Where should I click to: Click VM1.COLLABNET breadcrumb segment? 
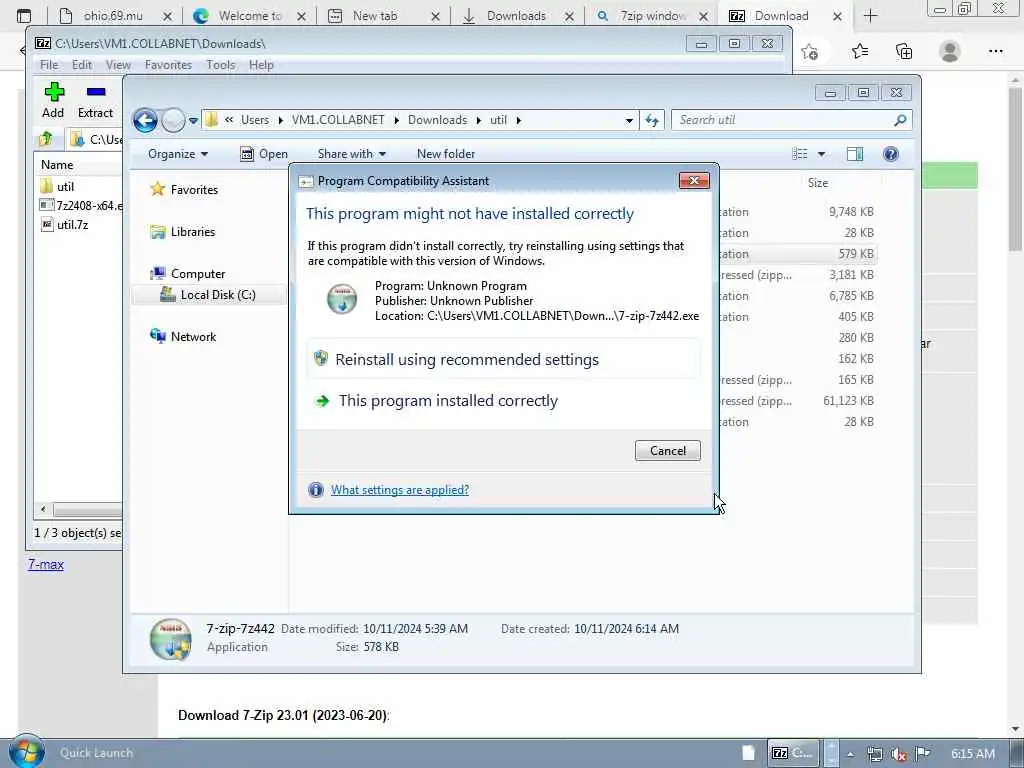click(x=338, y=120)
